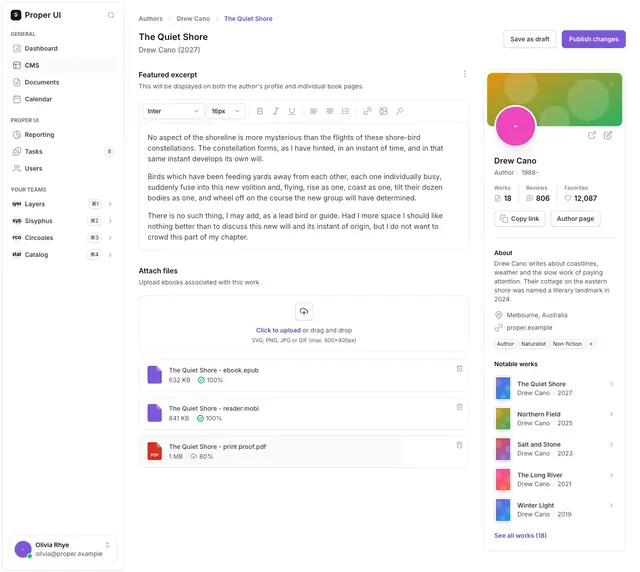640x572 pixels.
Task: Go to Drew Cano breadcrumb
Action: tap(193, 19)
